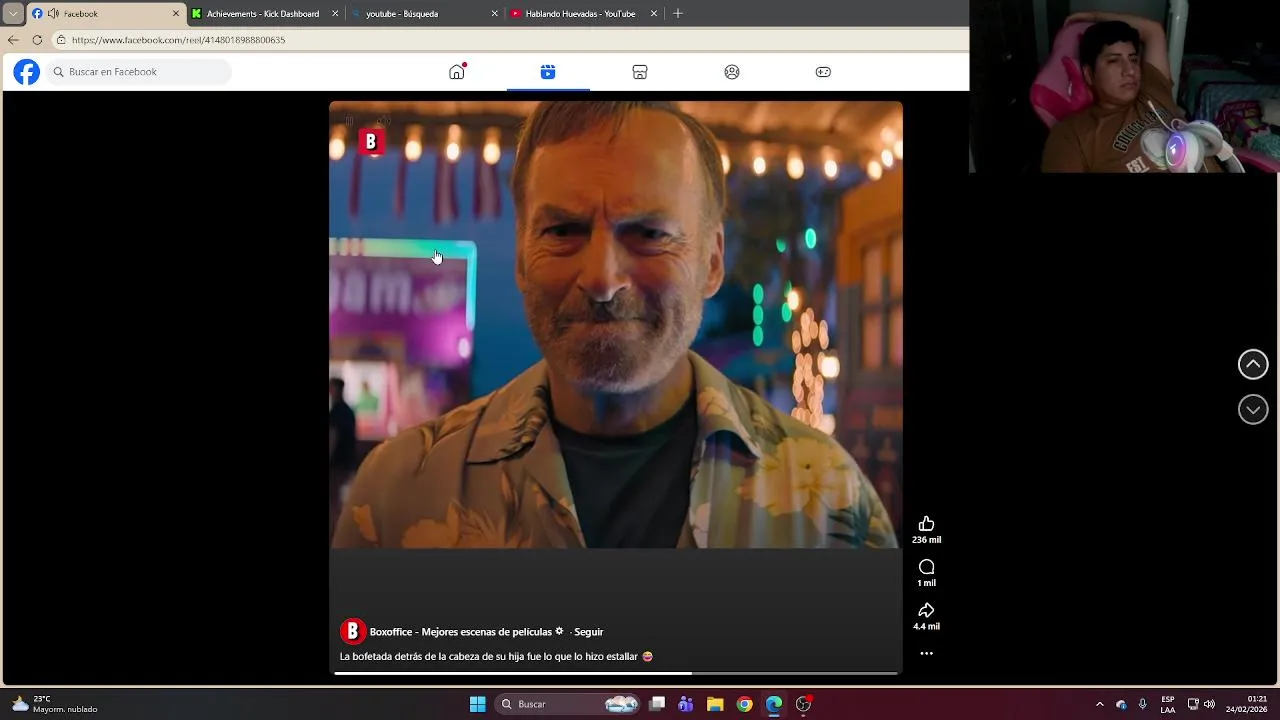
Task: Open the Marketplace storefront icon
Action: [x=640, y=72]
